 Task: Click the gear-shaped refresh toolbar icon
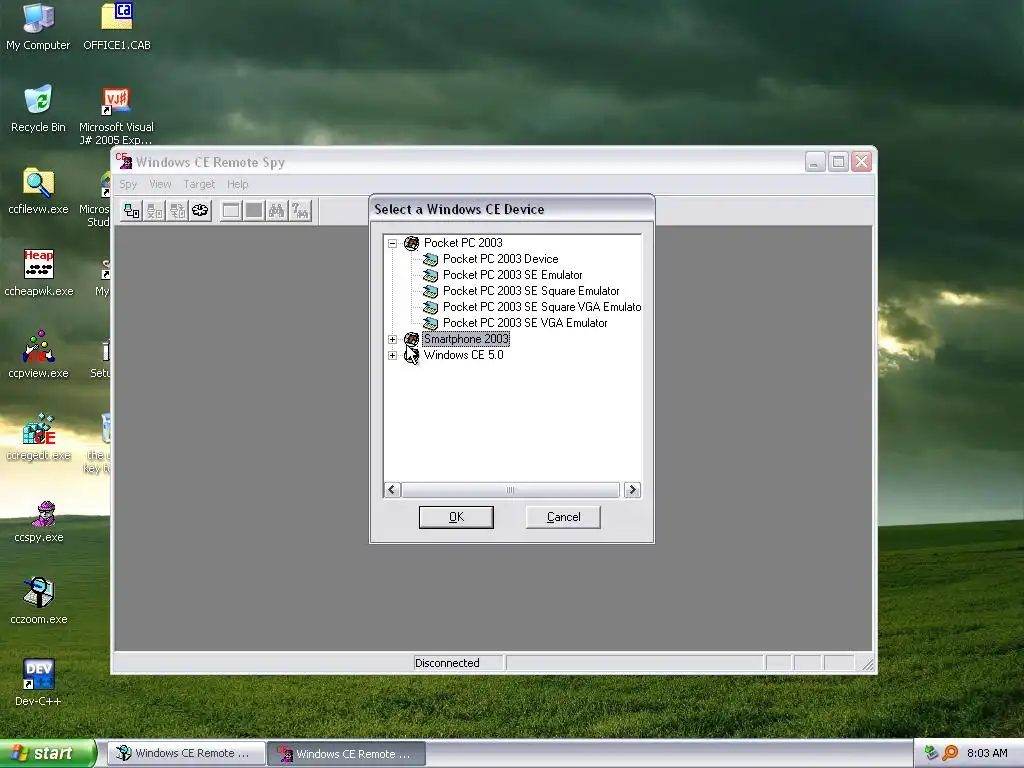[200, 210]
